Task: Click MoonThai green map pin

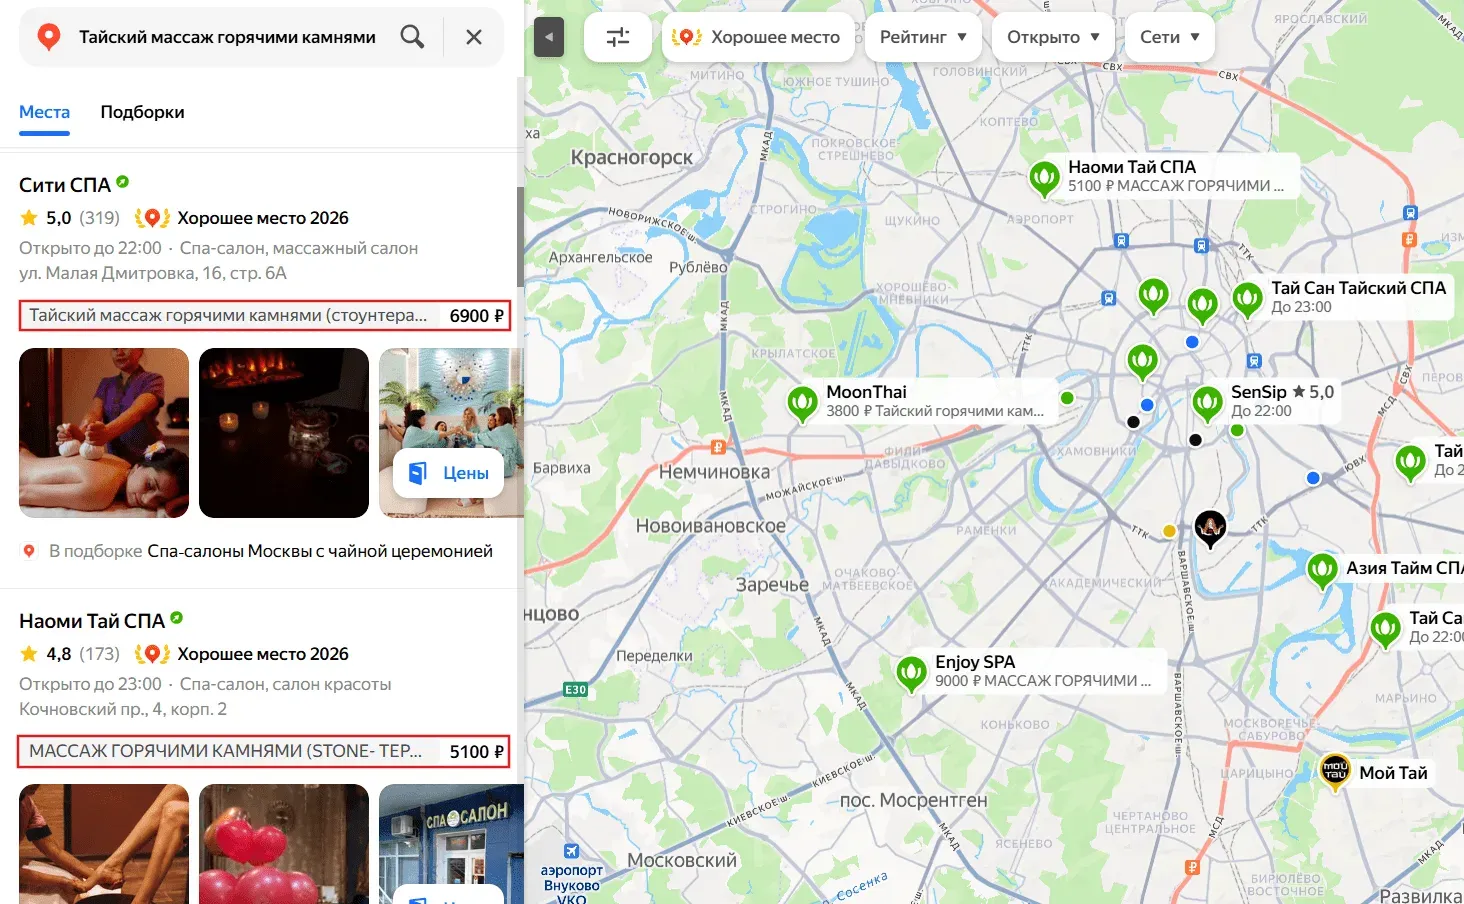Action: [x=802, y=403]
